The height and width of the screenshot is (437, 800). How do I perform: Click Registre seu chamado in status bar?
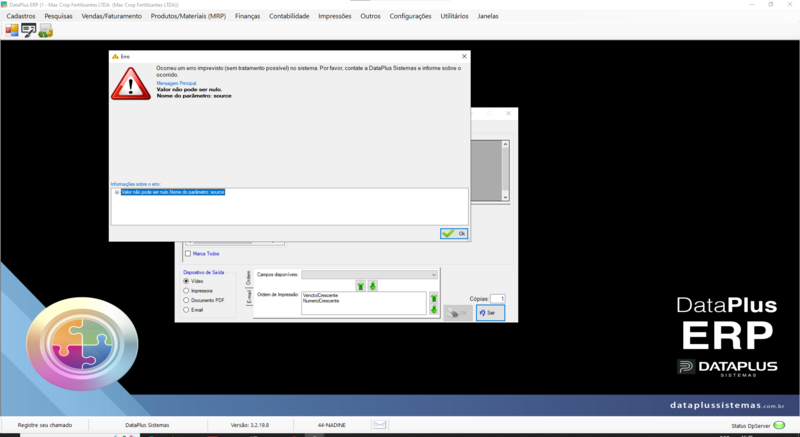(45, 425)
